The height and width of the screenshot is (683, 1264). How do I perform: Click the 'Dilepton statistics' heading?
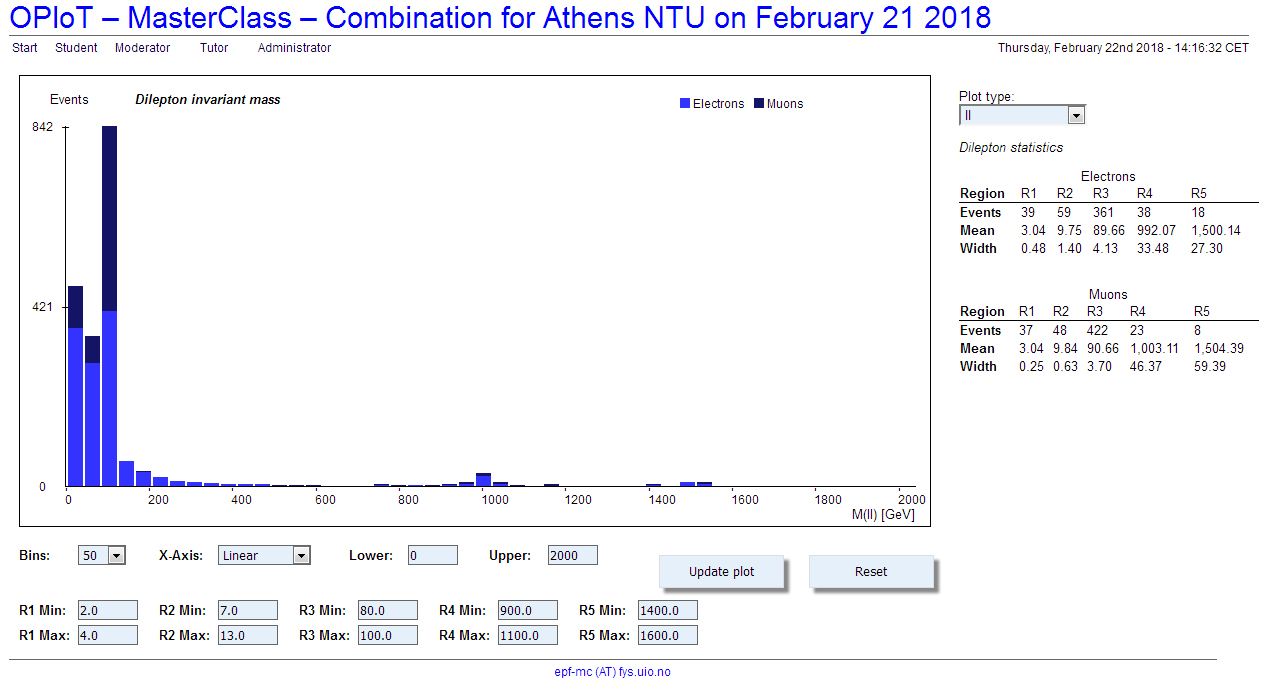1011,148
